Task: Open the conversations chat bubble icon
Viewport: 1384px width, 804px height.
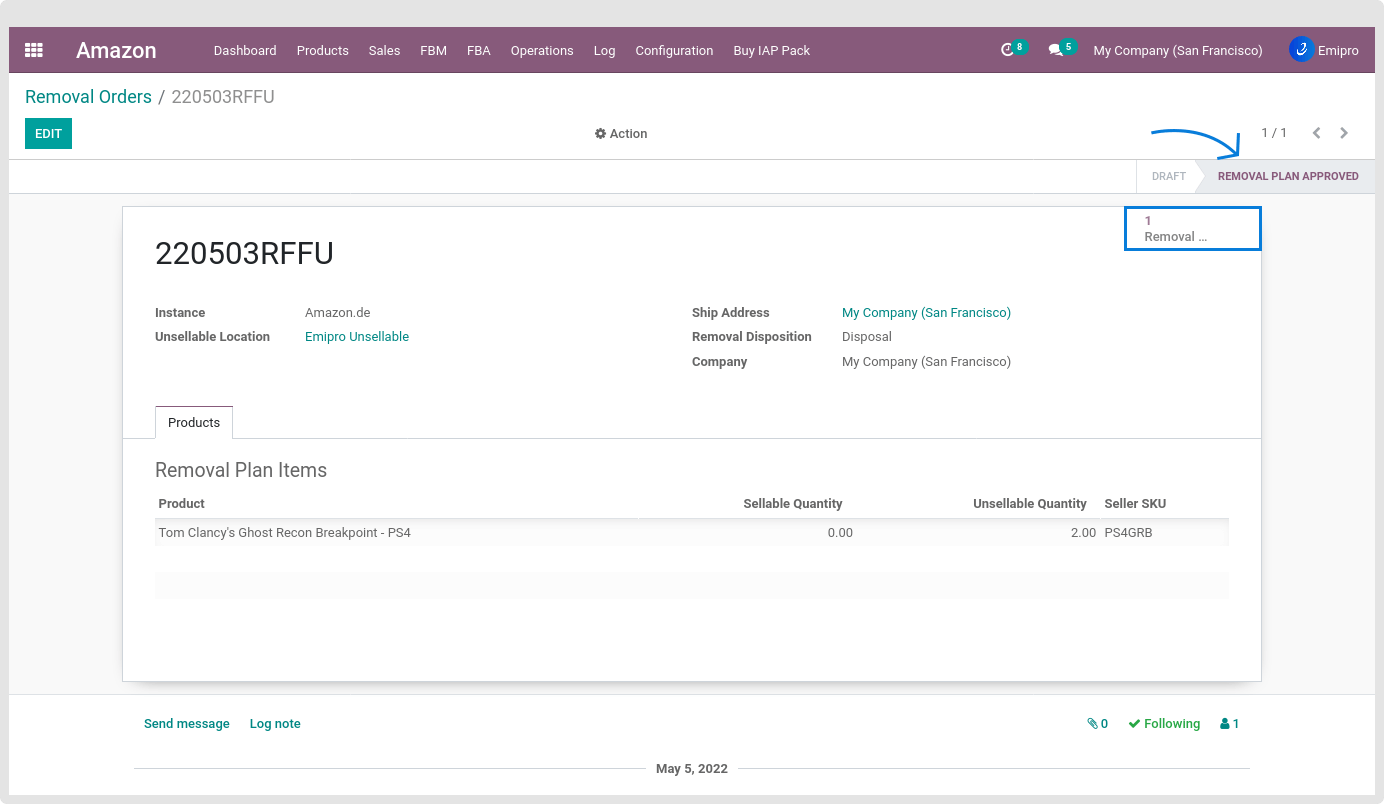Action: [x=1055, y=50]
